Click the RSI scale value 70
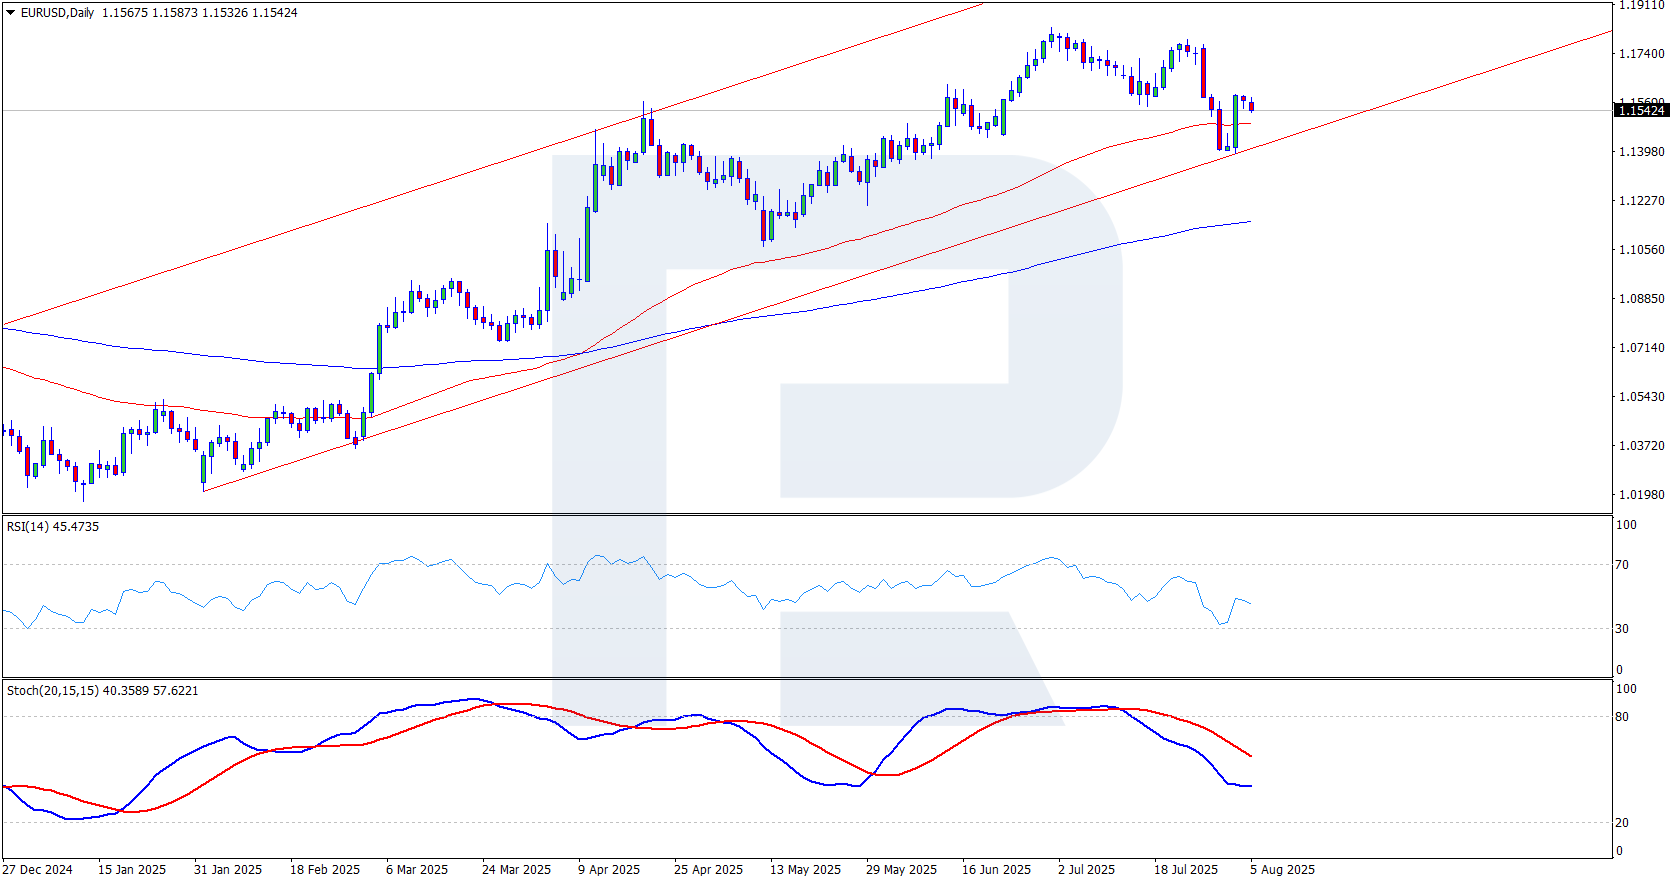Image resolution: width=1676 pixels, height=882 pixels. [x=1622, y=565]
